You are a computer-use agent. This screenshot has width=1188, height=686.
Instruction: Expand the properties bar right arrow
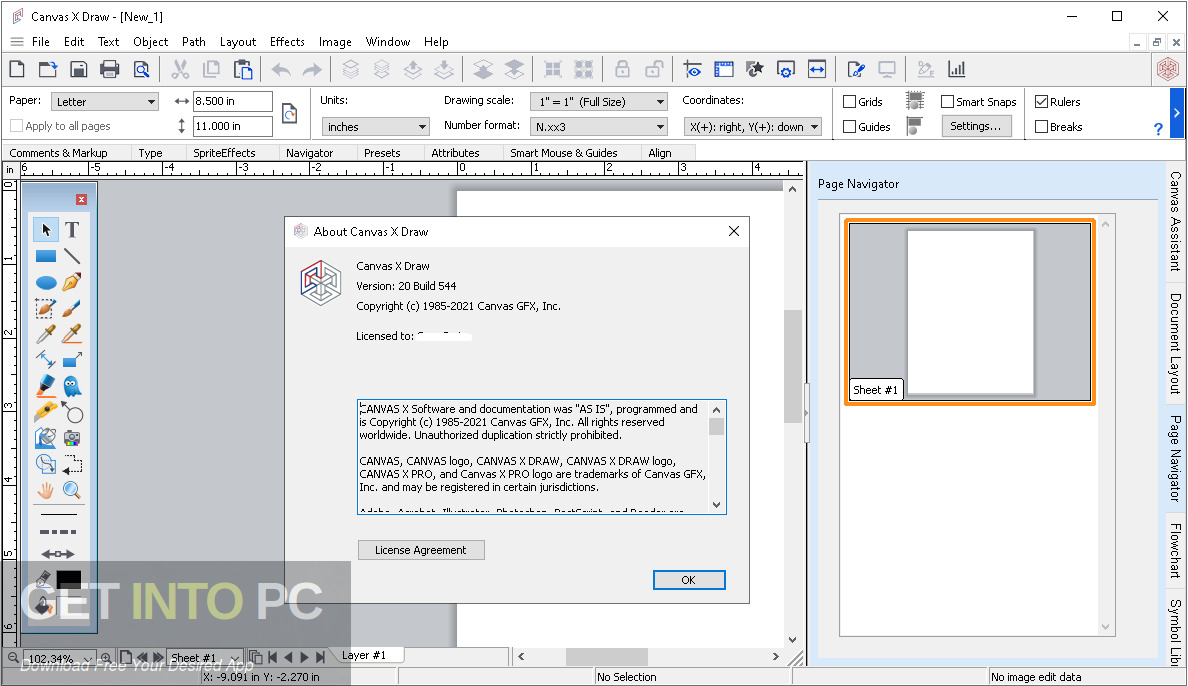point(1177,113)
